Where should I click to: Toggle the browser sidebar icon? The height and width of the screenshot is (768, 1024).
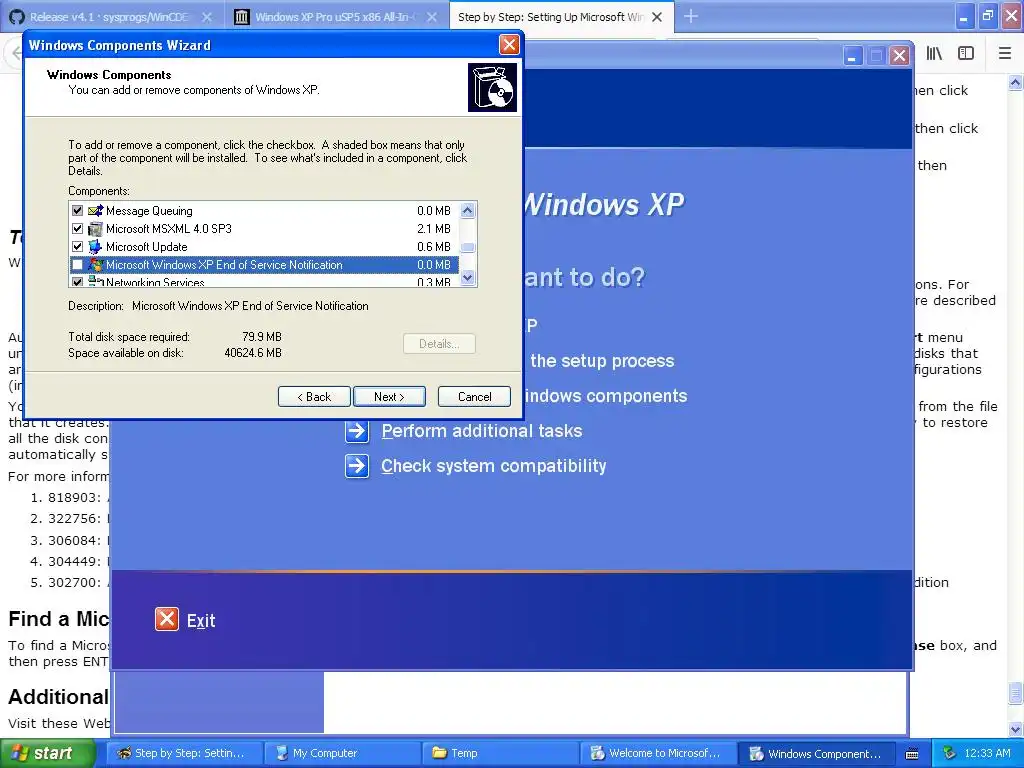[966, 54]
